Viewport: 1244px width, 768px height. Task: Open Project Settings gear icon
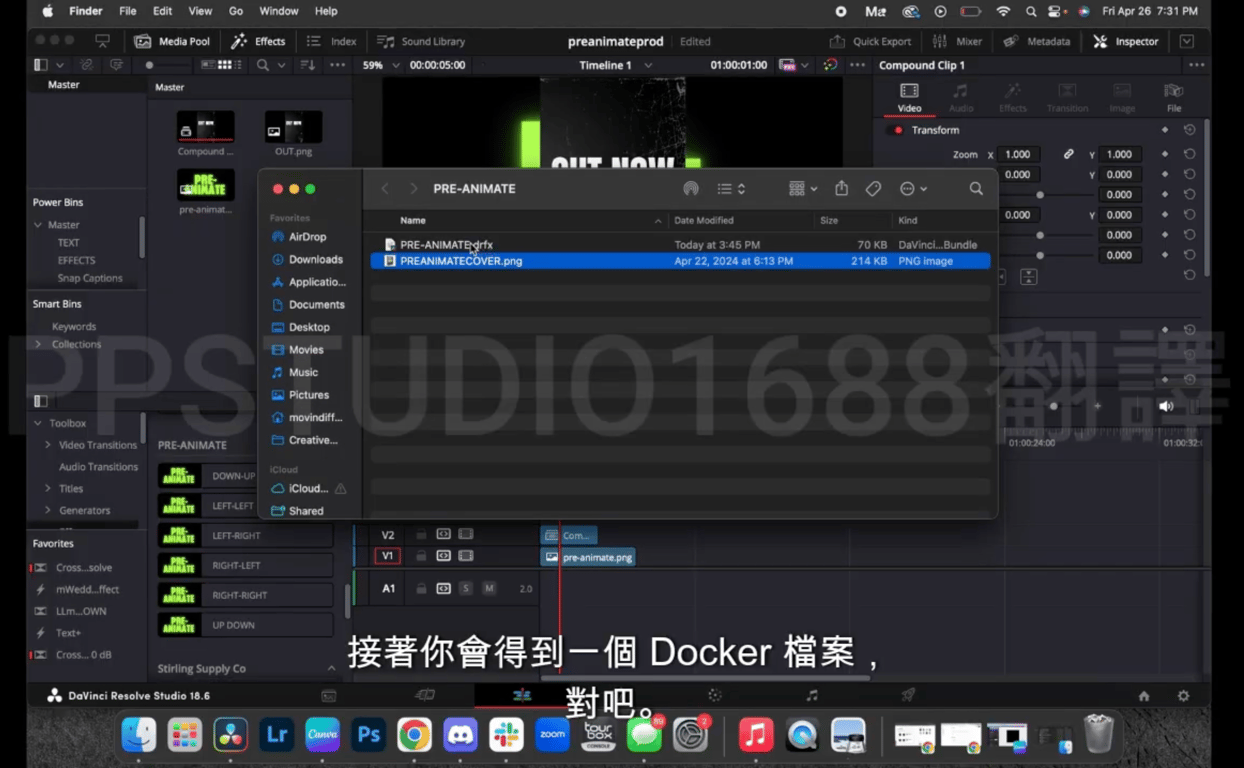tap(1183, 696)
